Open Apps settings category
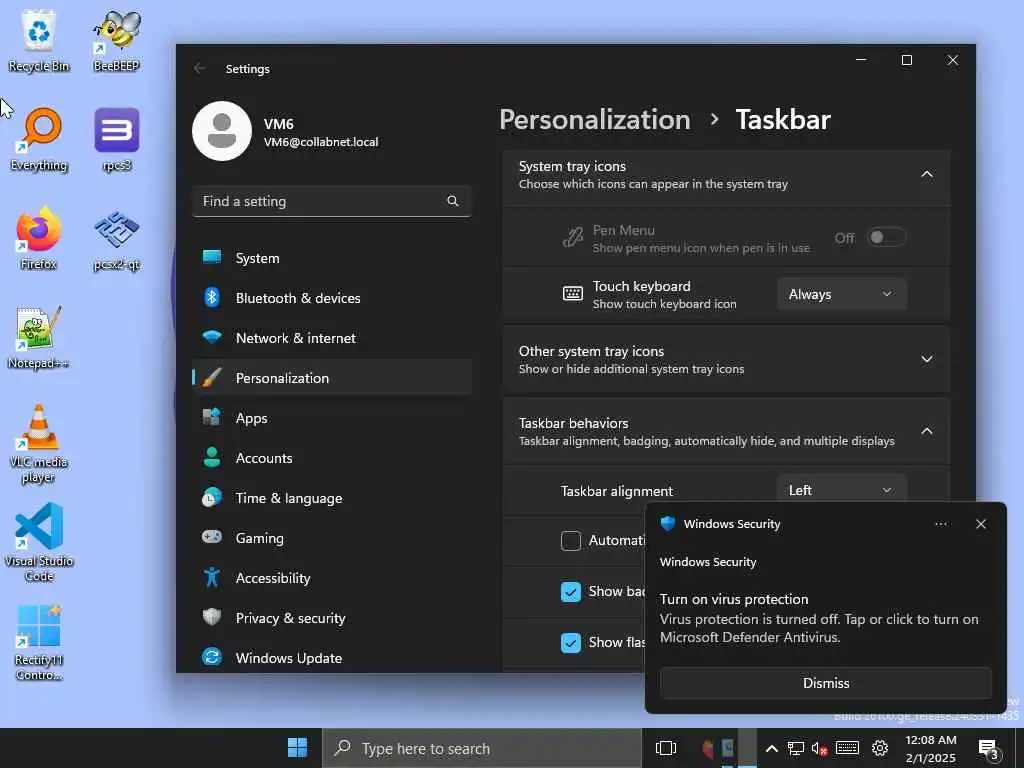 coord(332,418)
